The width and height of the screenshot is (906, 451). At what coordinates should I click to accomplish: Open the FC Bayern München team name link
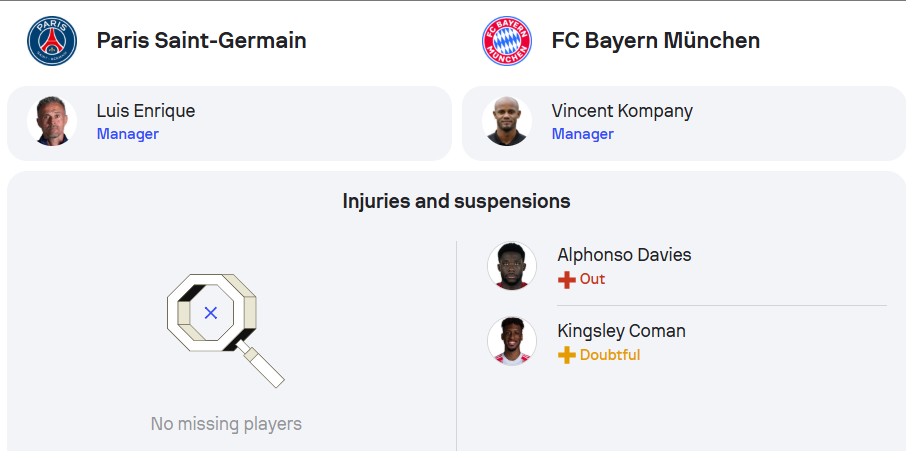click(655, 41)
